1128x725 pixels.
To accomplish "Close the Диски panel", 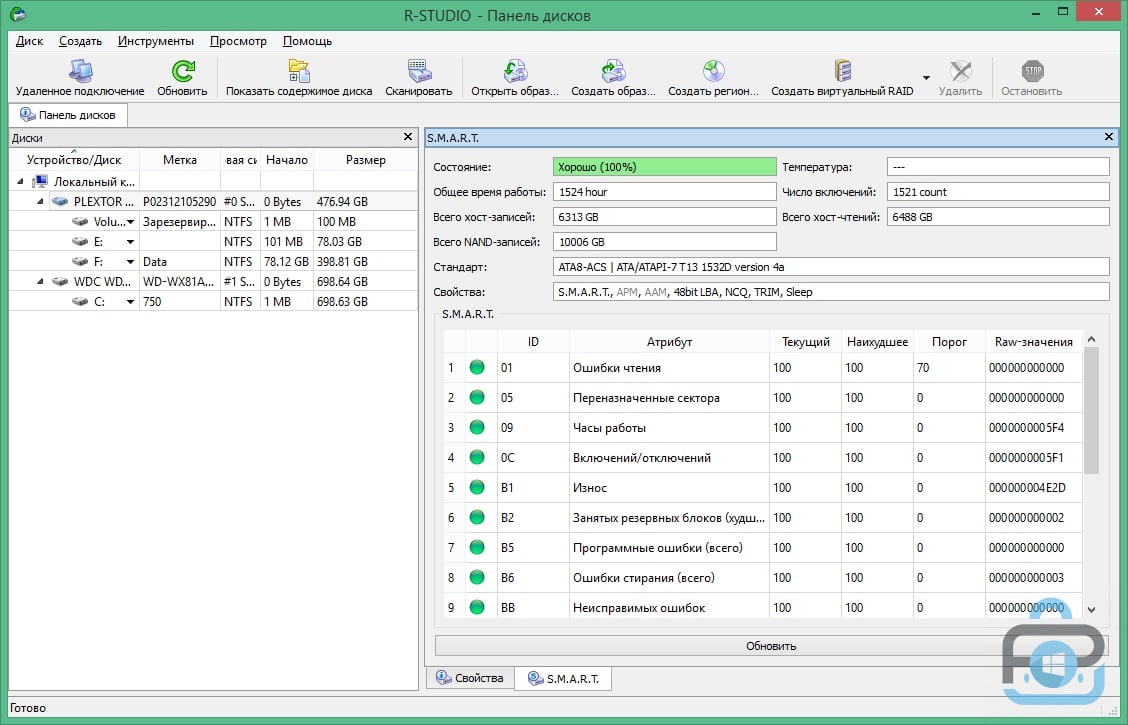I will [x=408, y=137].
